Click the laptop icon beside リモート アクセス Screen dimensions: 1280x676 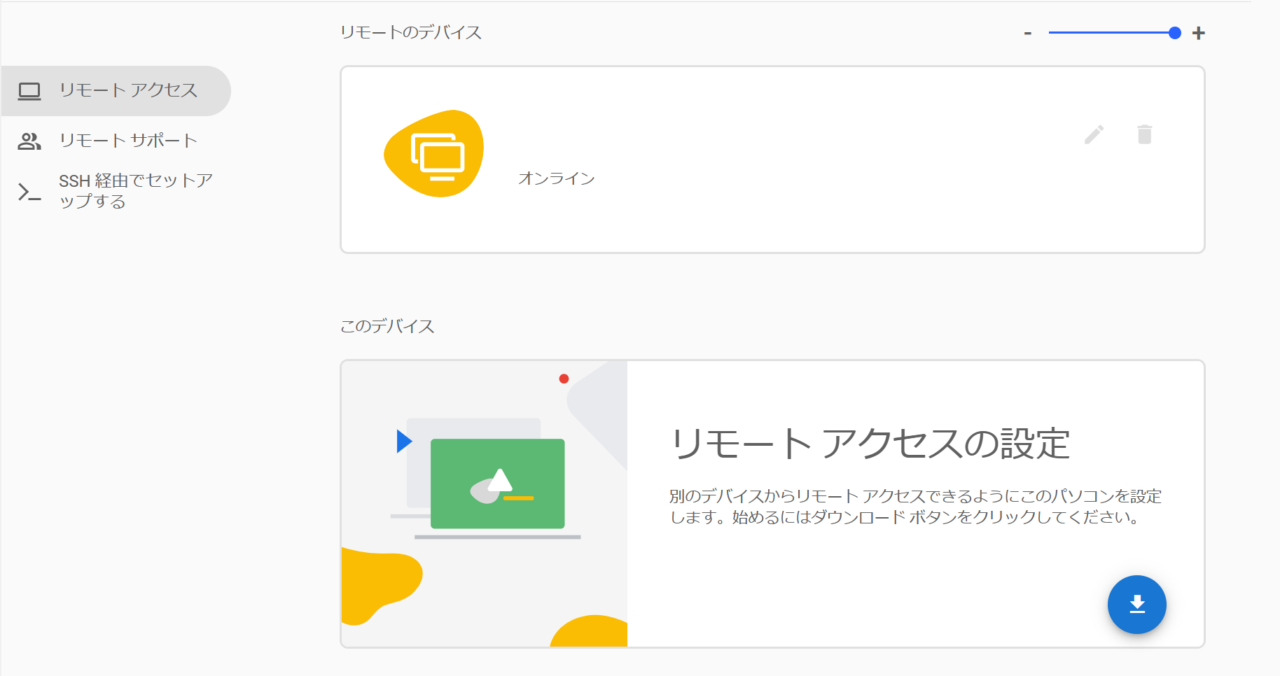pyautogui.click(x=30, y=91)
